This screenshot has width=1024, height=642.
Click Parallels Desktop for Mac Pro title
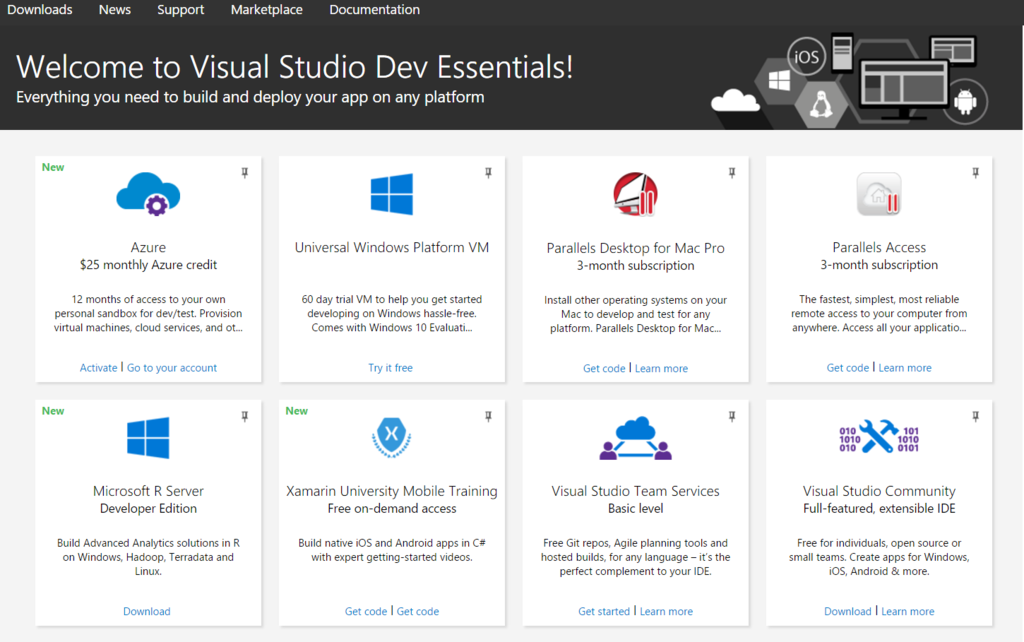coord(635,248)
